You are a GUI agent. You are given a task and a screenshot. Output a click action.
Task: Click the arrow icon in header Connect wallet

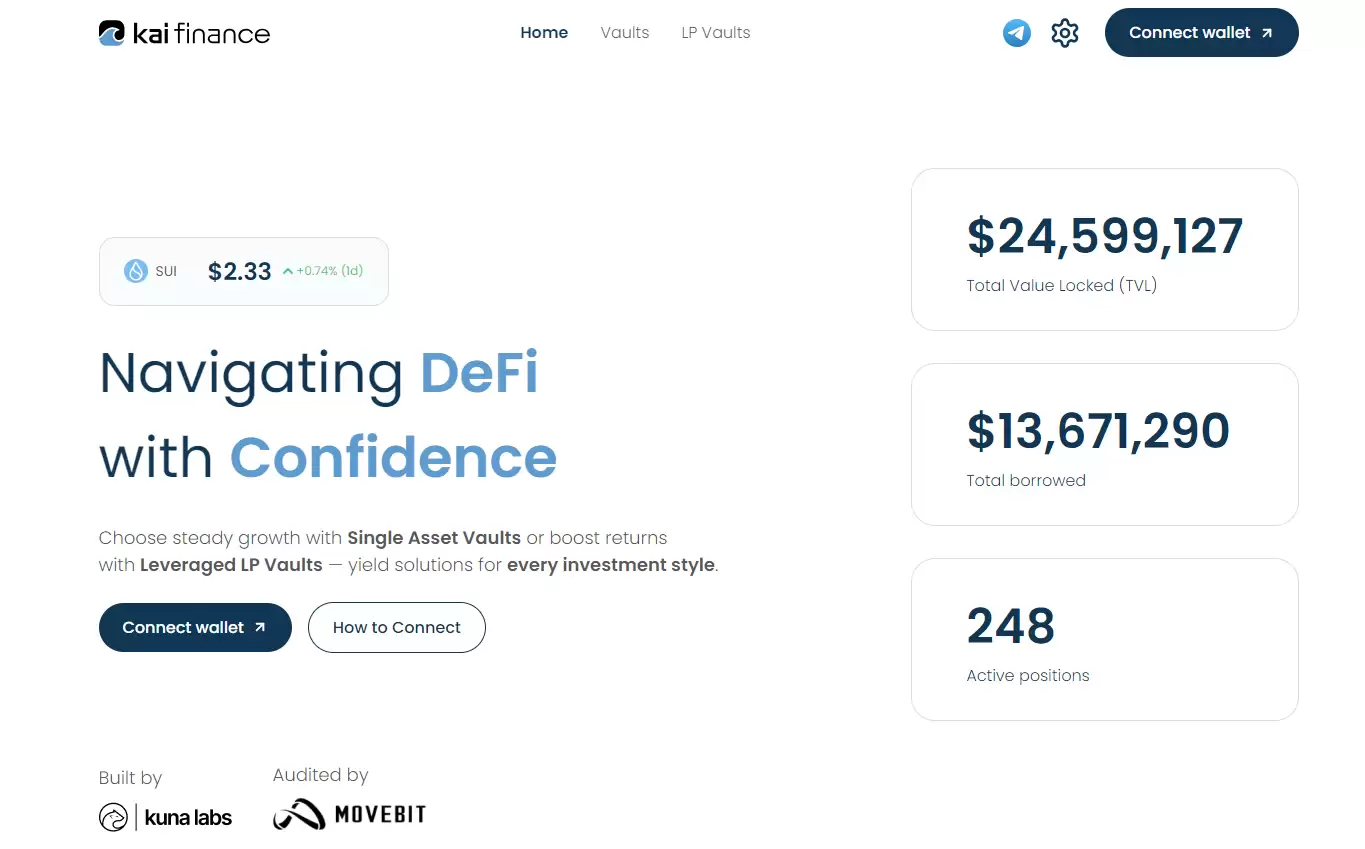coord(1267,33)
